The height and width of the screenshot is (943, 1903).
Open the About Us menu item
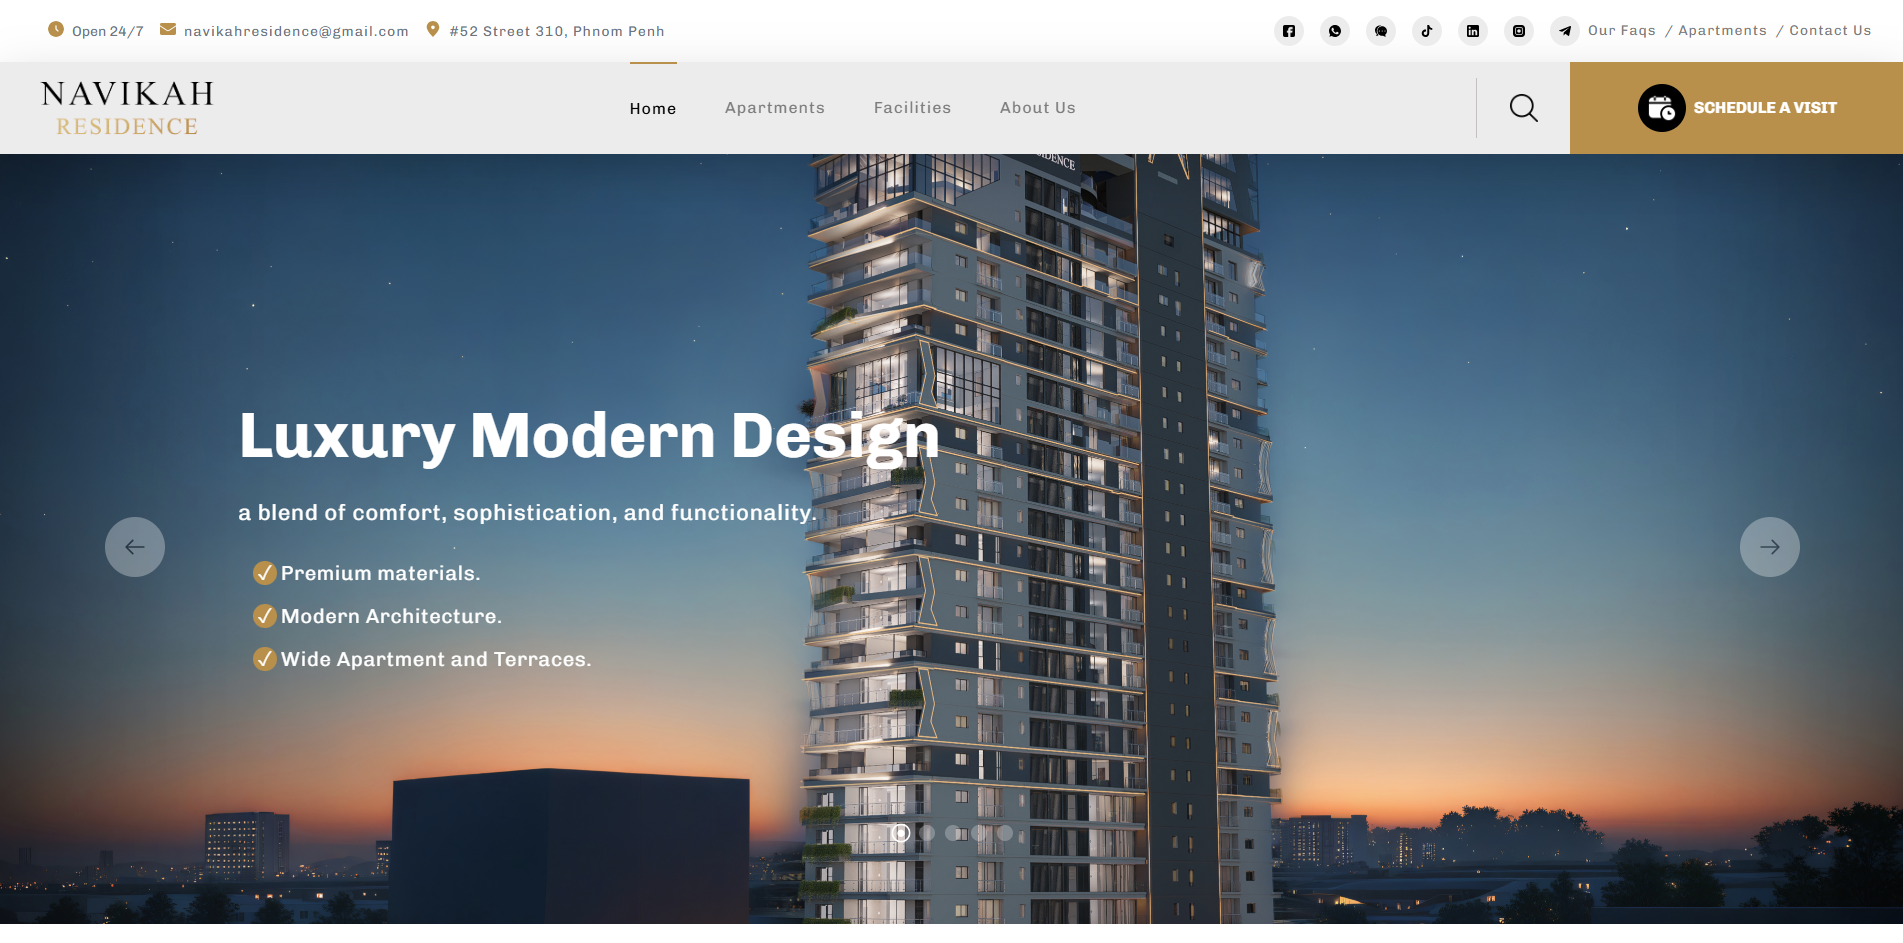click(x=1037, y=108)
